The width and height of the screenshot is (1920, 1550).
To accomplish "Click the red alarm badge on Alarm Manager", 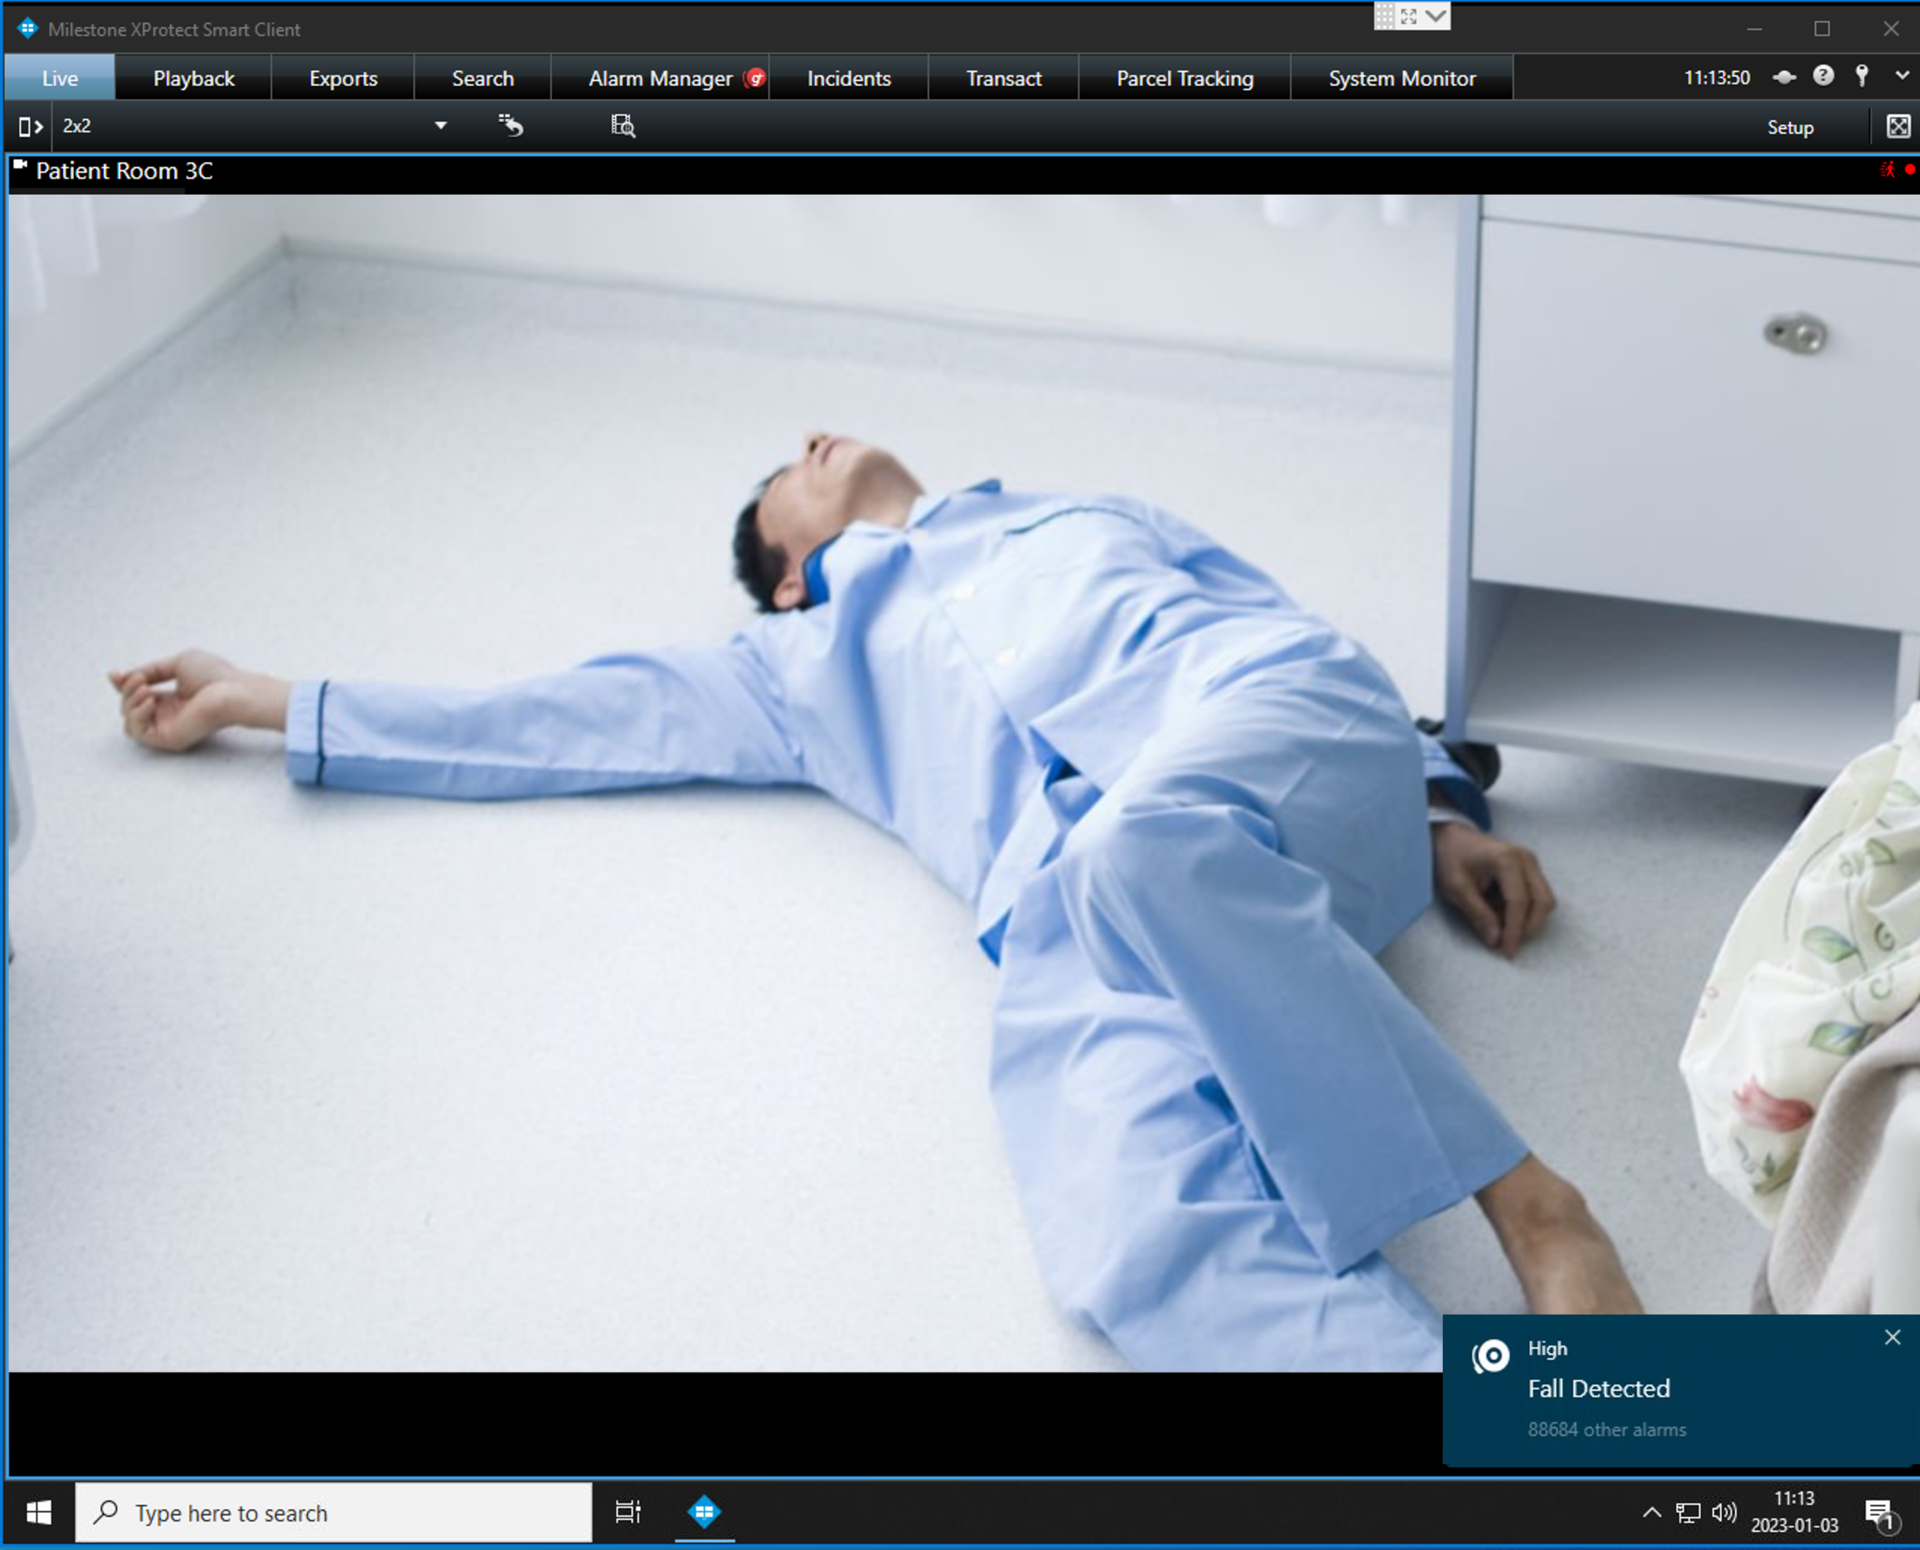I will (757, 78).
